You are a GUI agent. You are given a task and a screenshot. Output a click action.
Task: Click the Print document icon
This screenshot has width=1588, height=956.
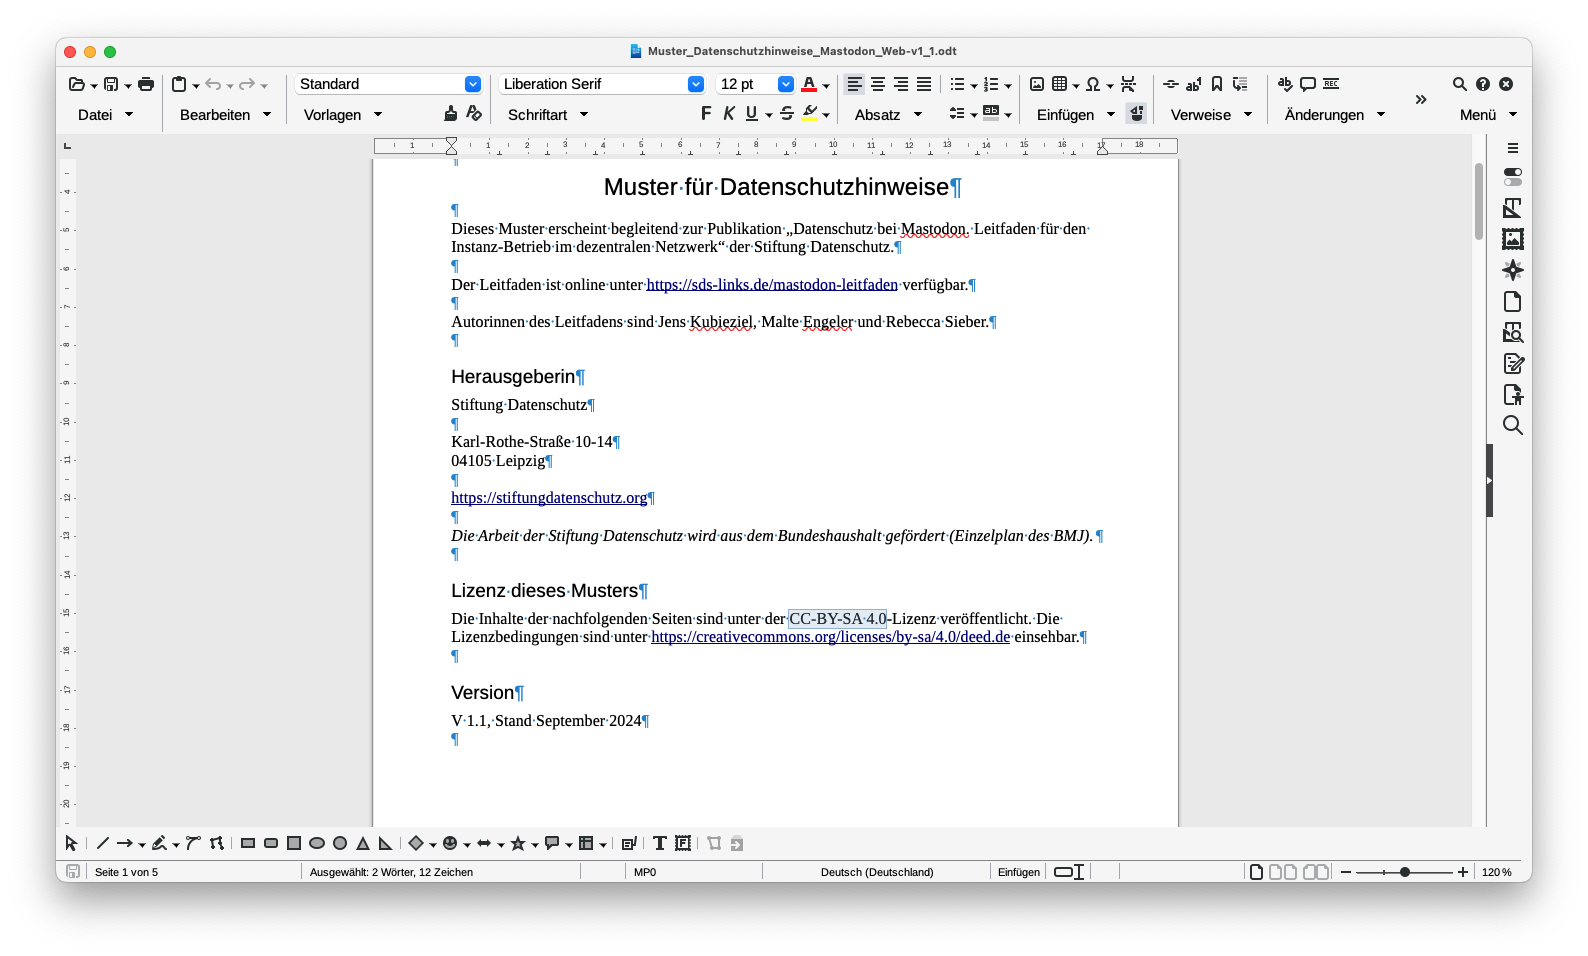146,84
